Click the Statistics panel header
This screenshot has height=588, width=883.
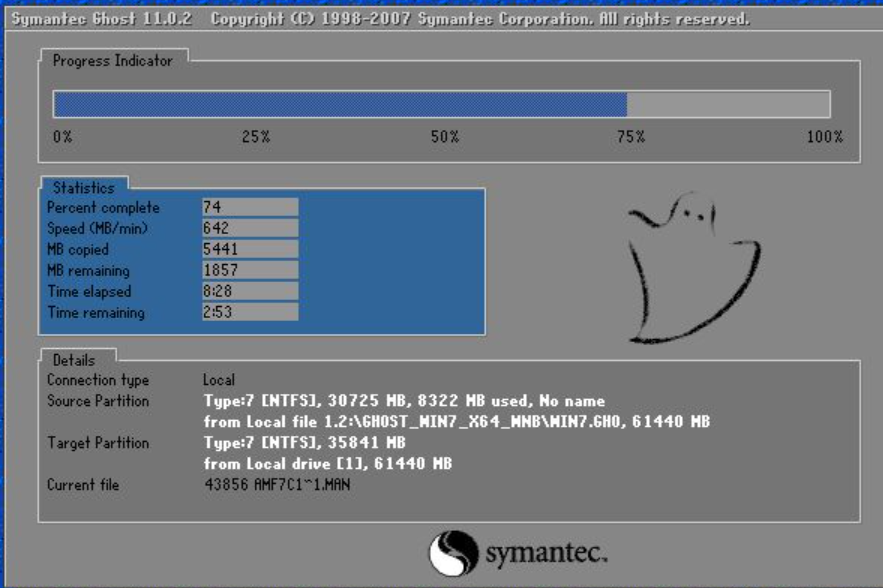84,187
